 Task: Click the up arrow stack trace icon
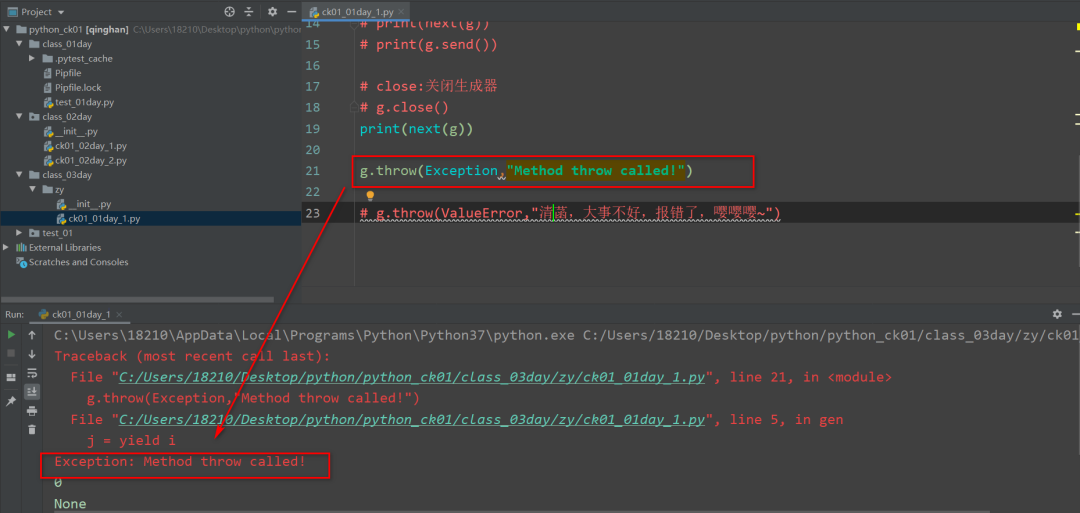click(x=32, y=335)
